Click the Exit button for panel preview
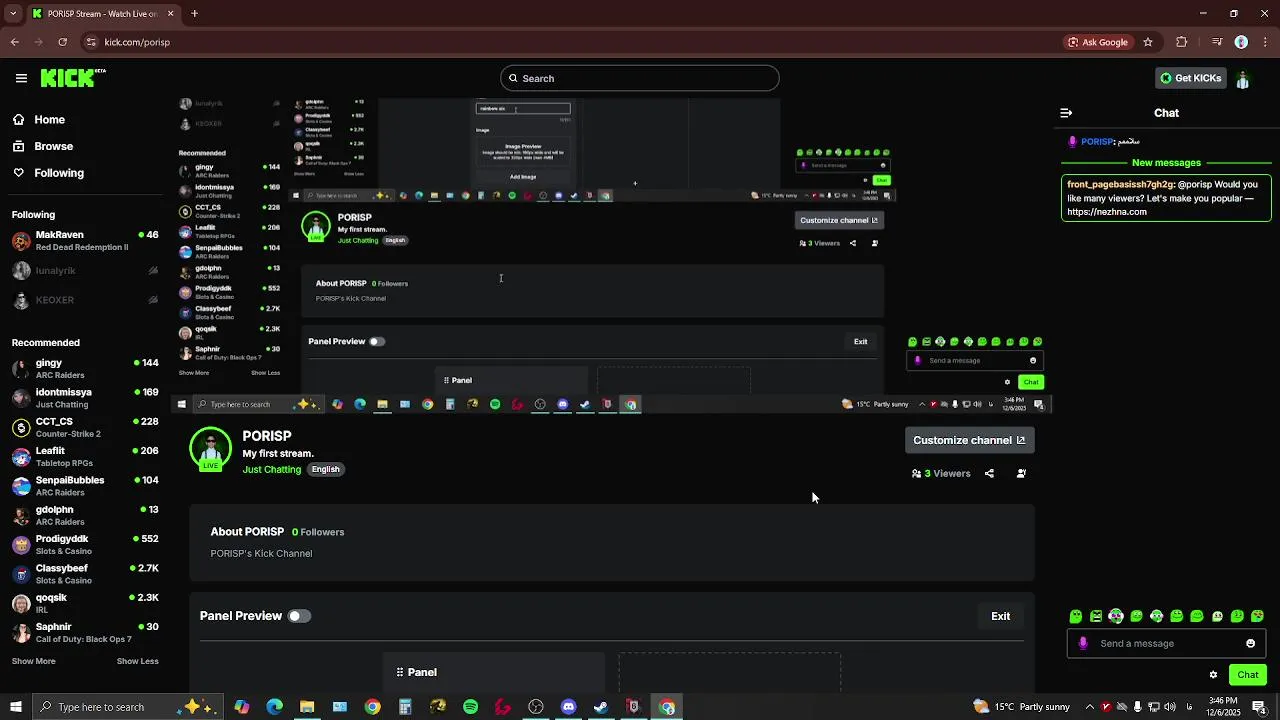The image size is (1280, 720). (x=1000, y=616)
